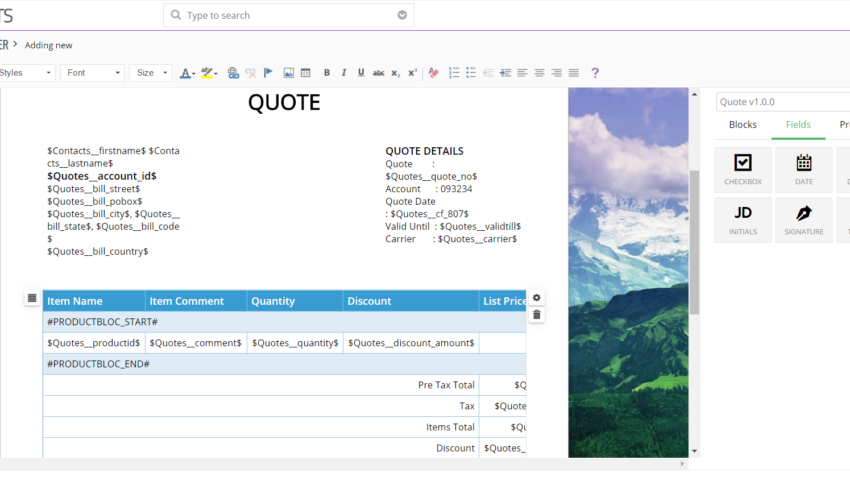Viewport: 850px width, 485px height.
Task: Increase the indent
Action: tap(505, 73)
